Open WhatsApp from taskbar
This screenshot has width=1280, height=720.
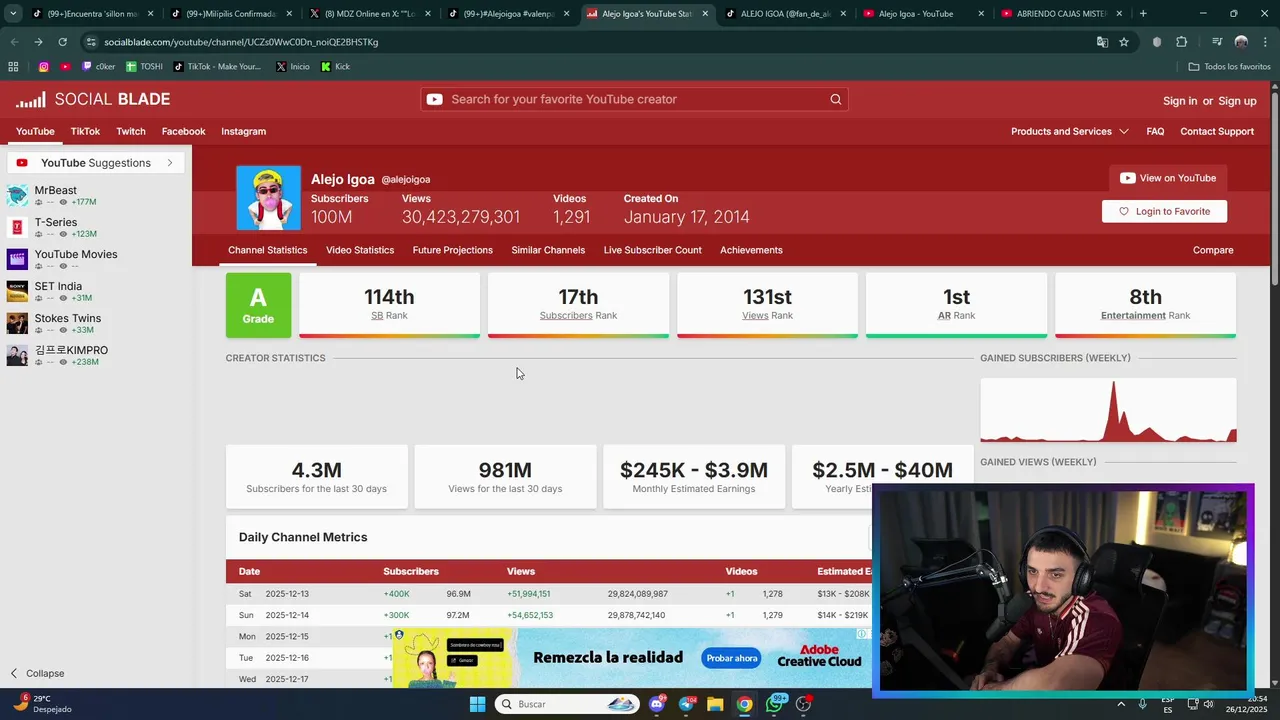pyautogui.click(x=774, y=704)
